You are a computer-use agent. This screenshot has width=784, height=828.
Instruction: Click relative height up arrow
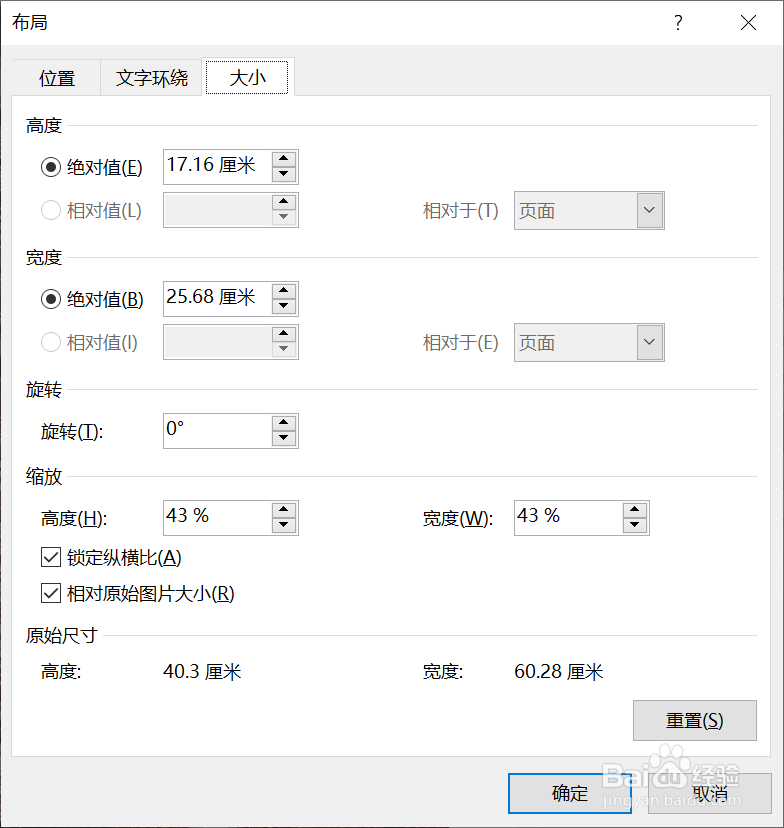click(284, 202)
